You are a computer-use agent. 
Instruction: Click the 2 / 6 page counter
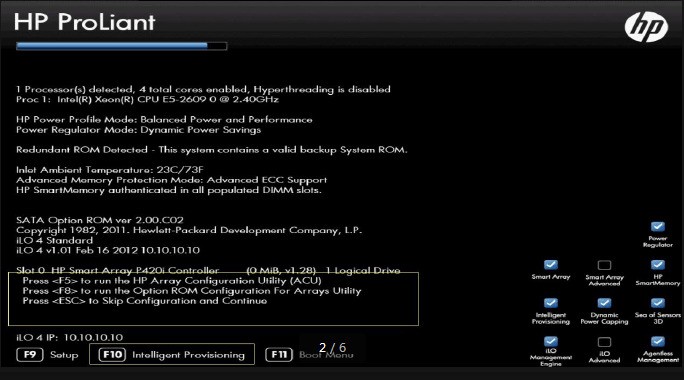pyautogui.click(x=332, y=348)
